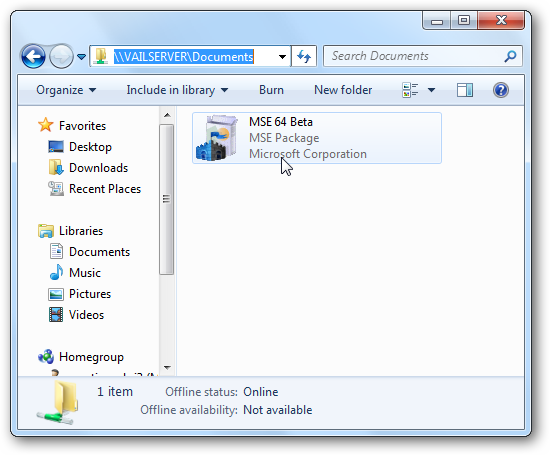The width and height of the screenshot is (550, 455).
Task: Open the Documents library
Action: click(99, 252)
